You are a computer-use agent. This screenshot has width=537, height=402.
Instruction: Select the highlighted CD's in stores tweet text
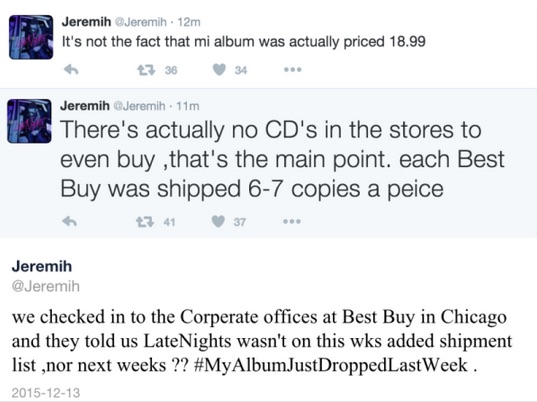283,160
